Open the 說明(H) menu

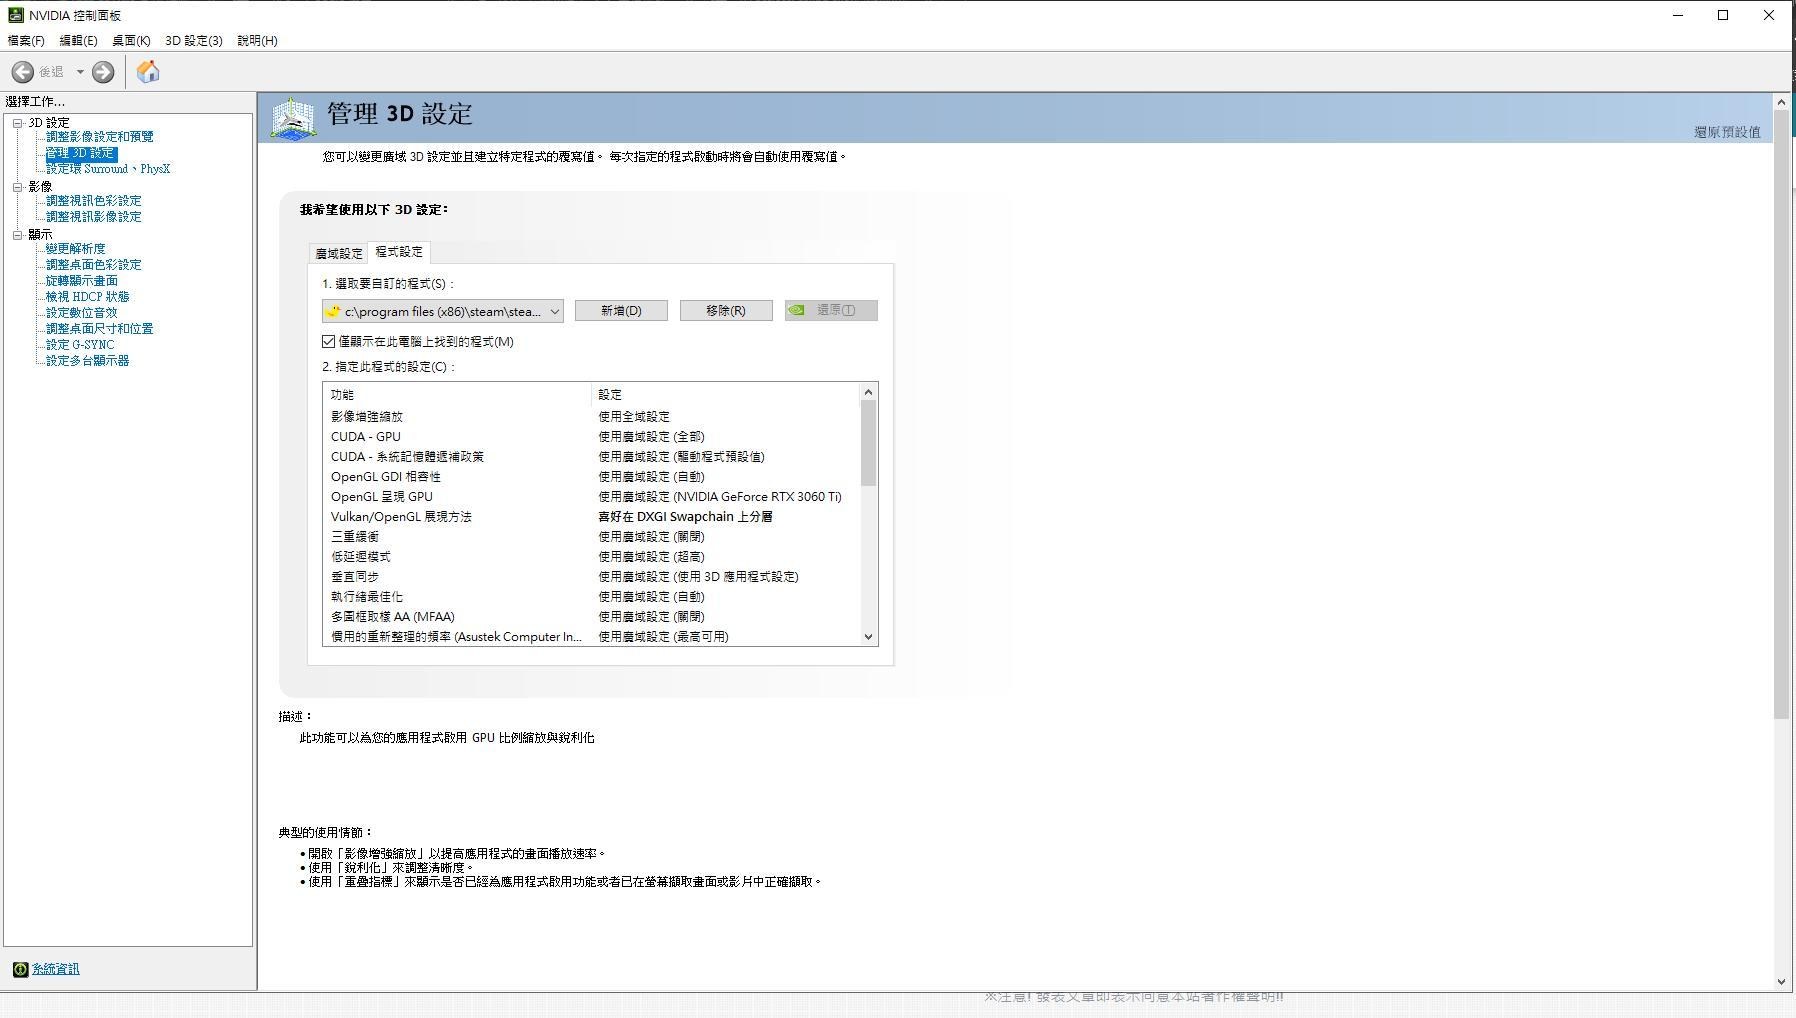[257, 41]
